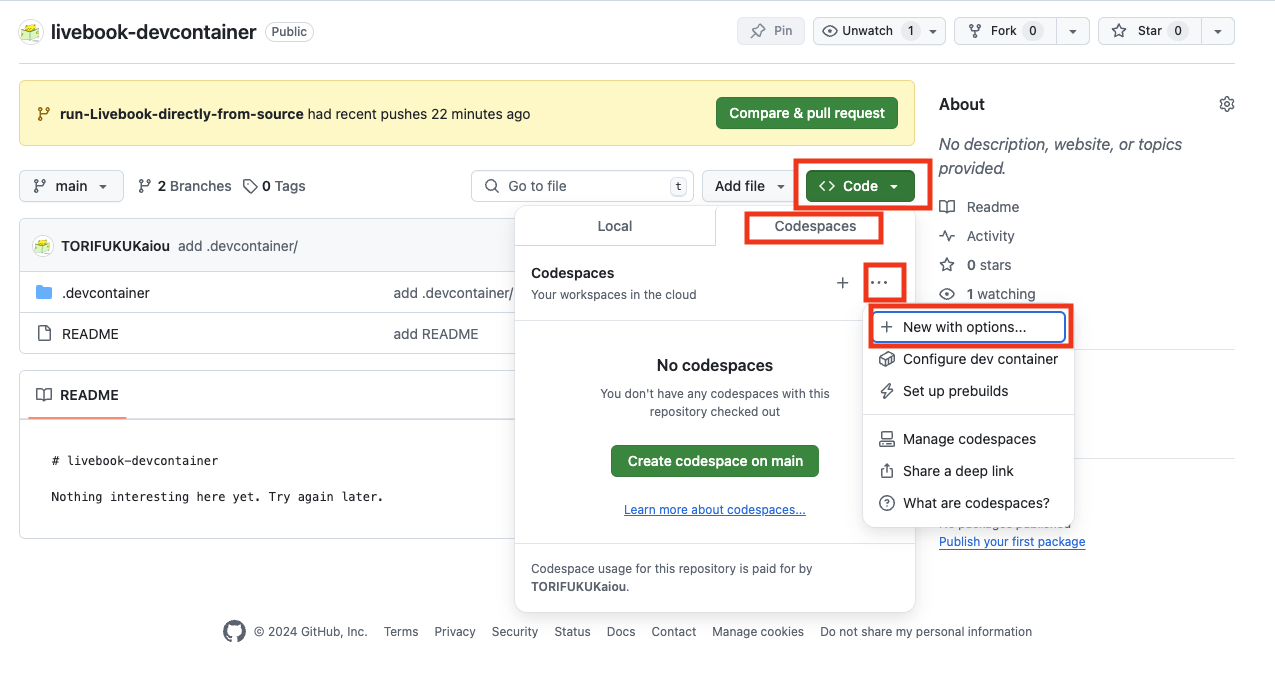Switch to the Local tab
The height and width of the screenshot is (690, 1275).
click(x=614, y=226)
